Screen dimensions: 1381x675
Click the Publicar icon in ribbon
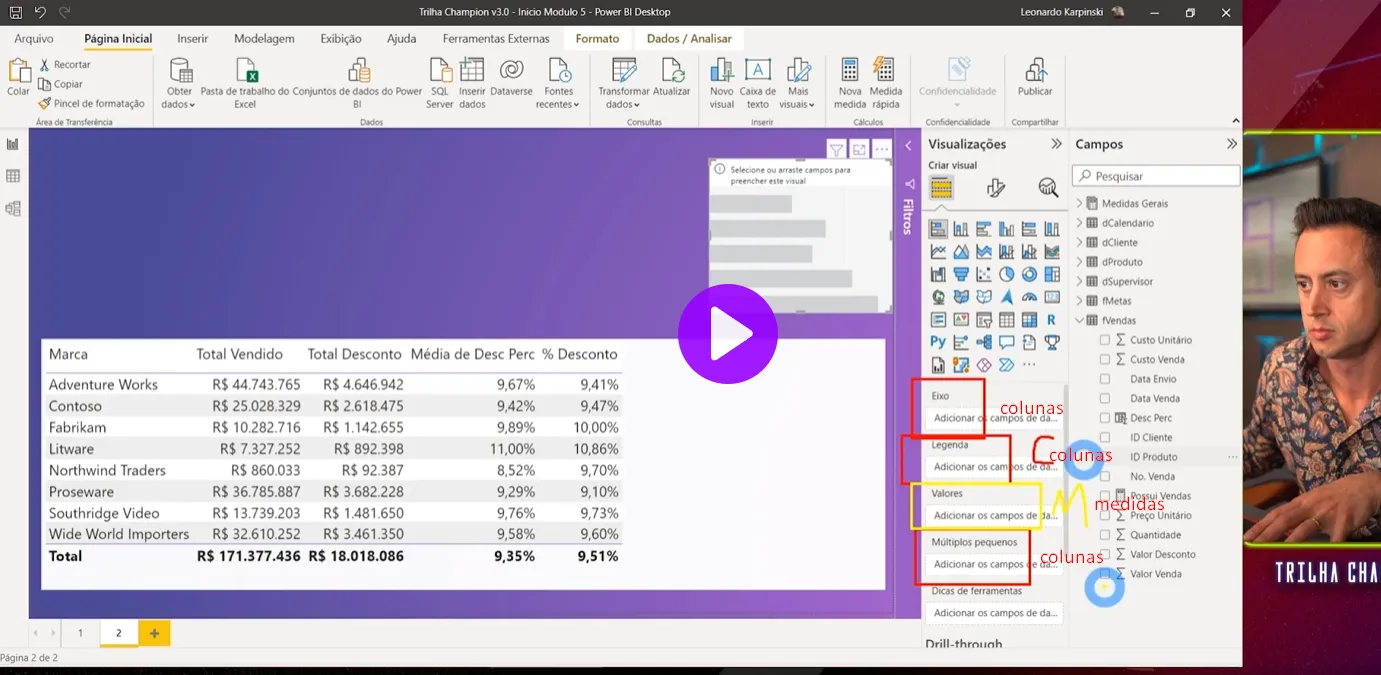1035,72
